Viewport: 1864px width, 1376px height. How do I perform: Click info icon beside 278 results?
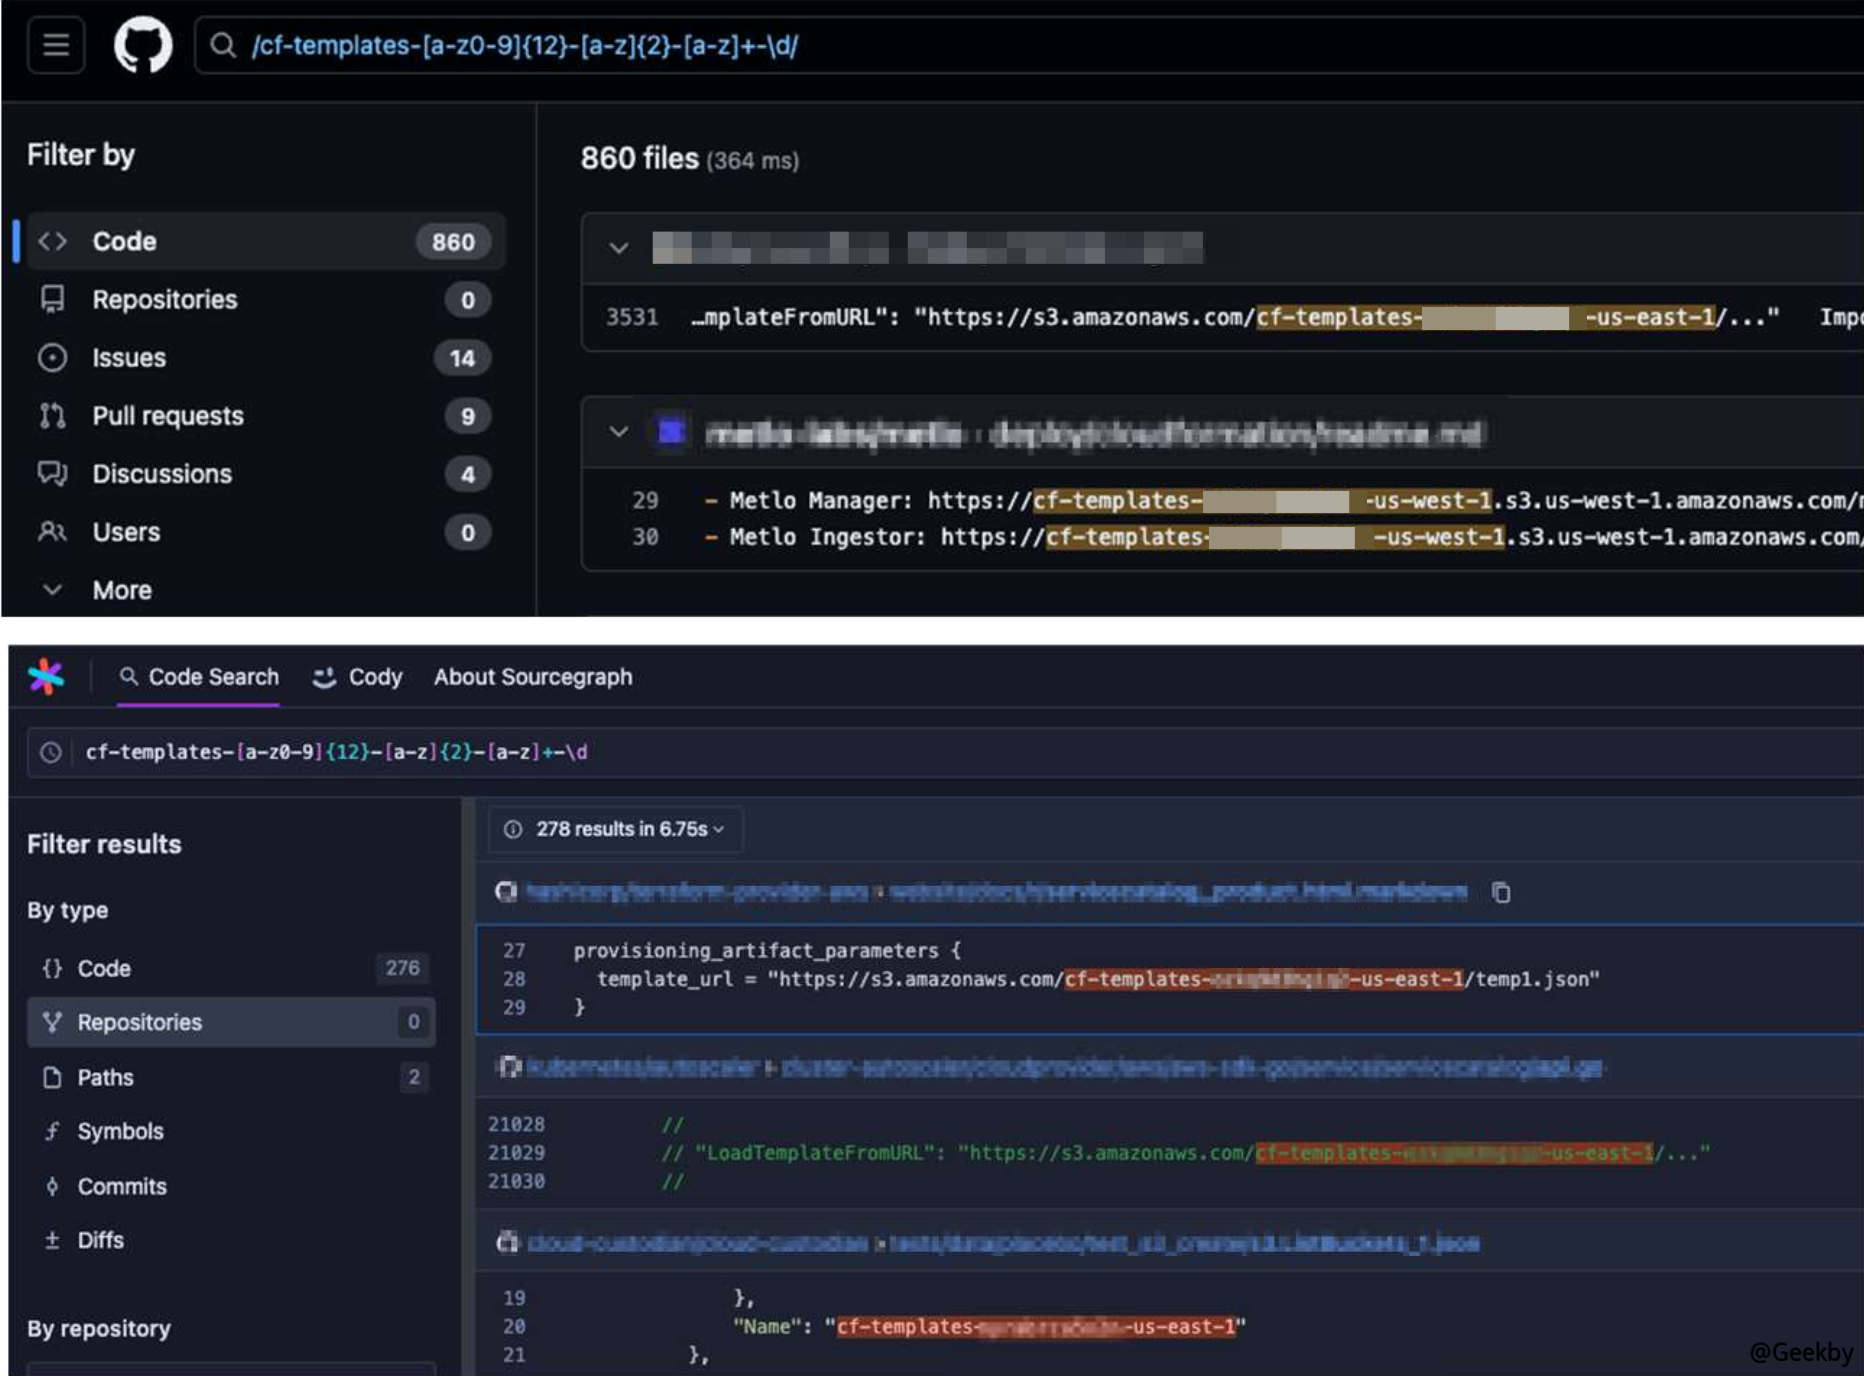[x=513, y=829]
